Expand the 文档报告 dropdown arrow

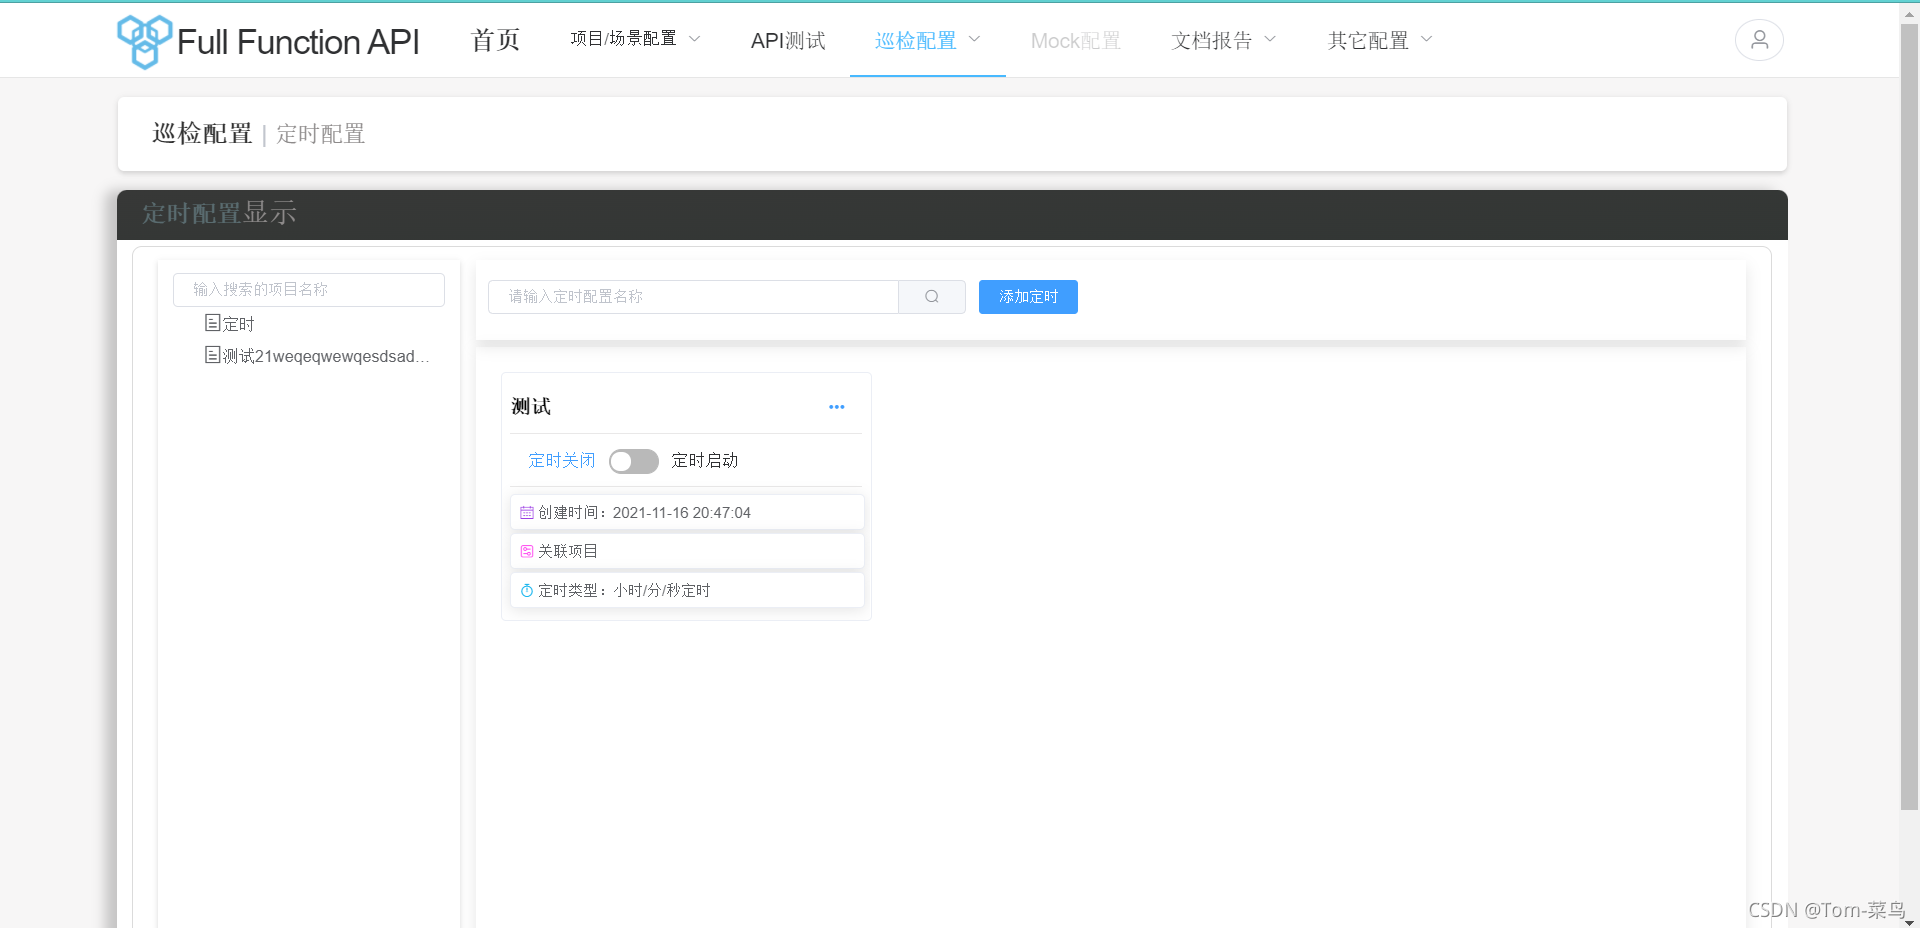1271,39
